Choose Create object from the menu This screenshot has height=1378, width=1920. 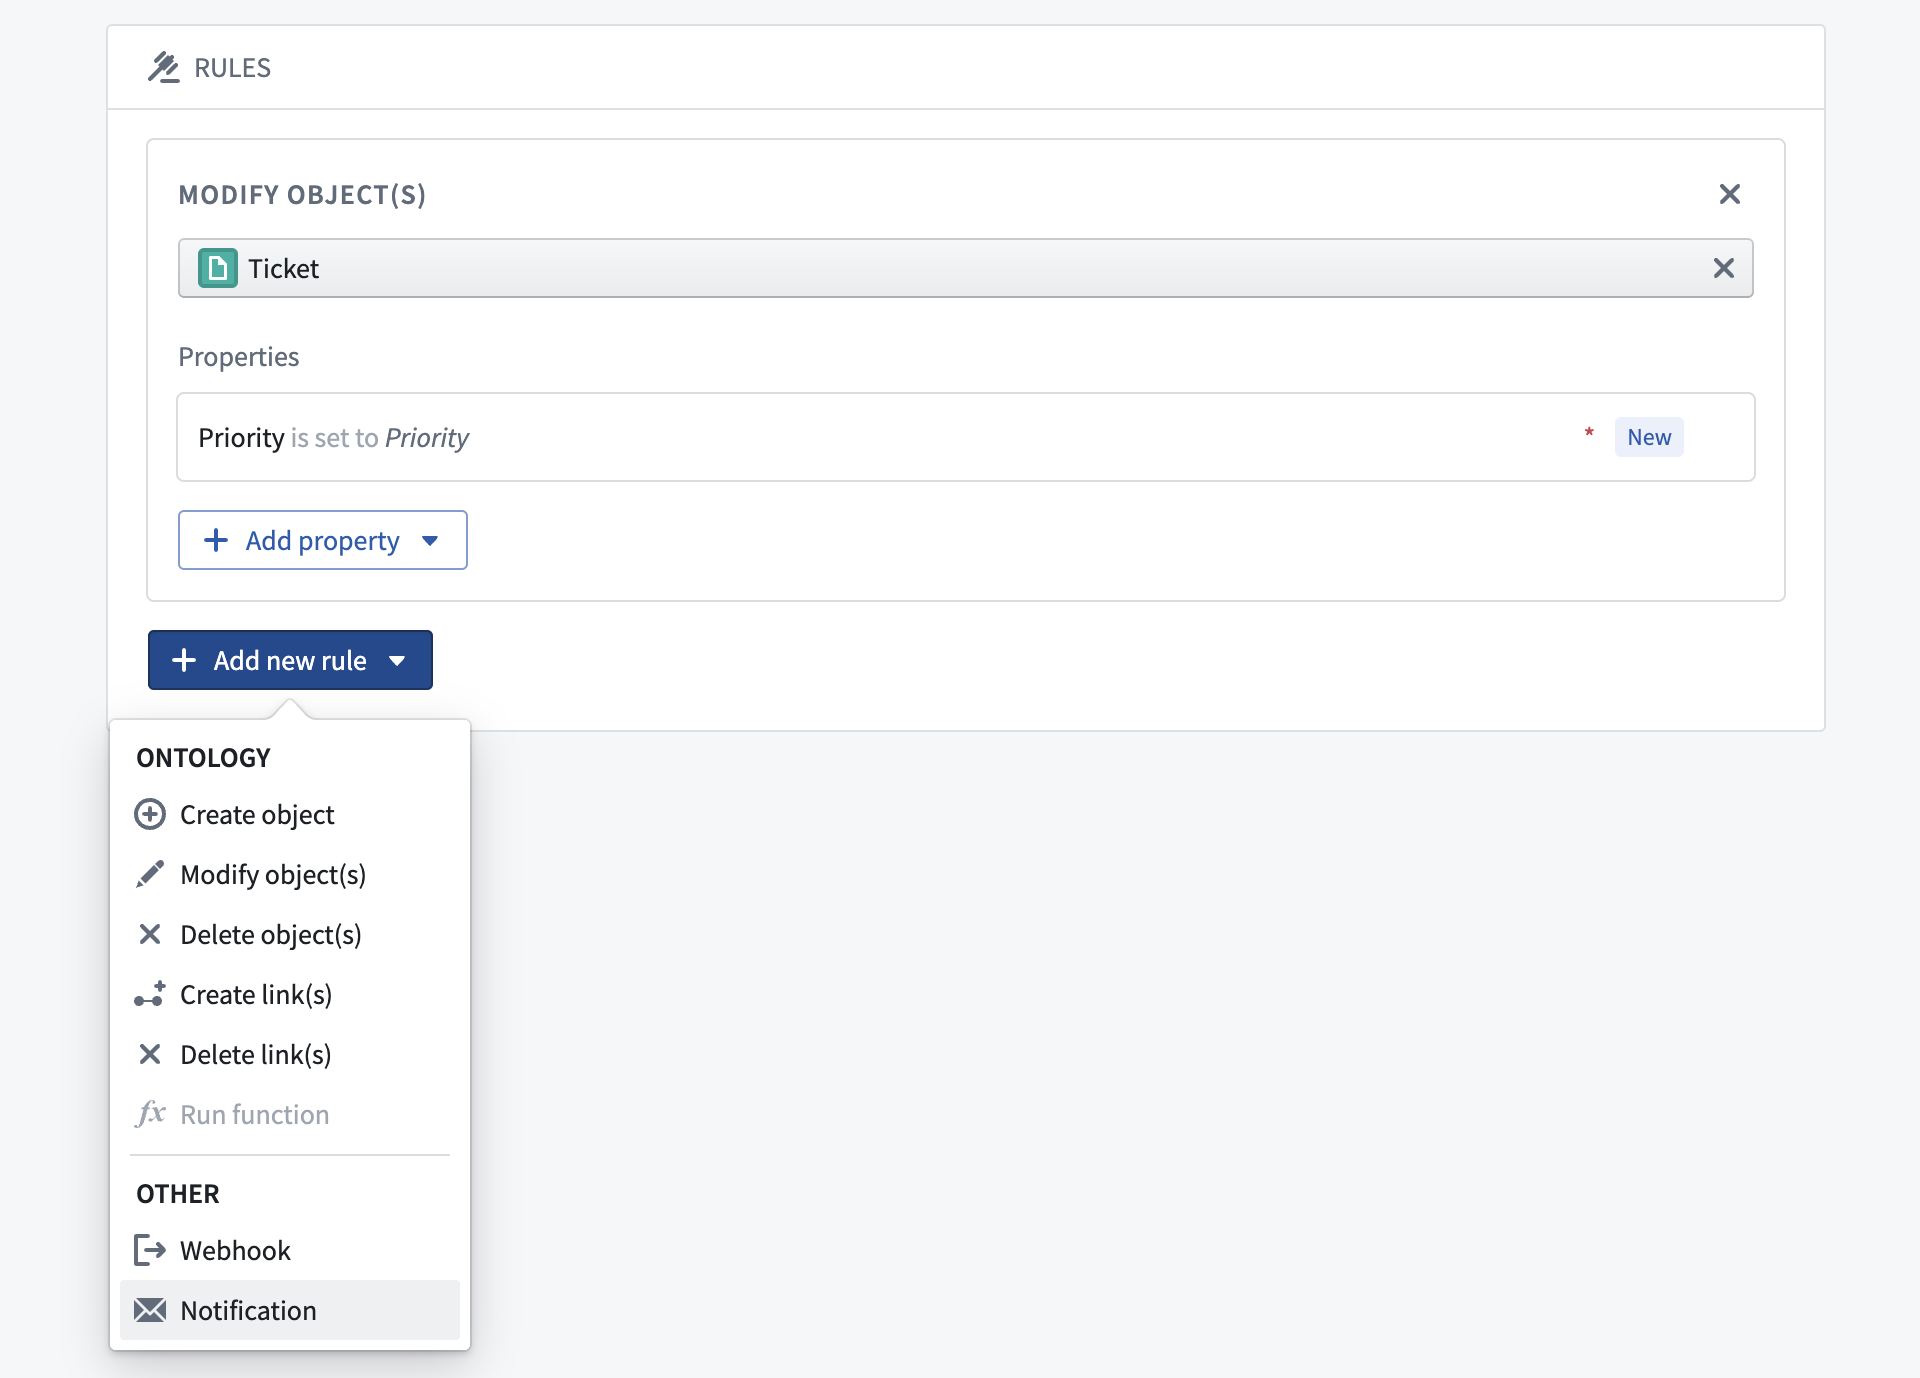pyautogui.click(x=290, y=815)
